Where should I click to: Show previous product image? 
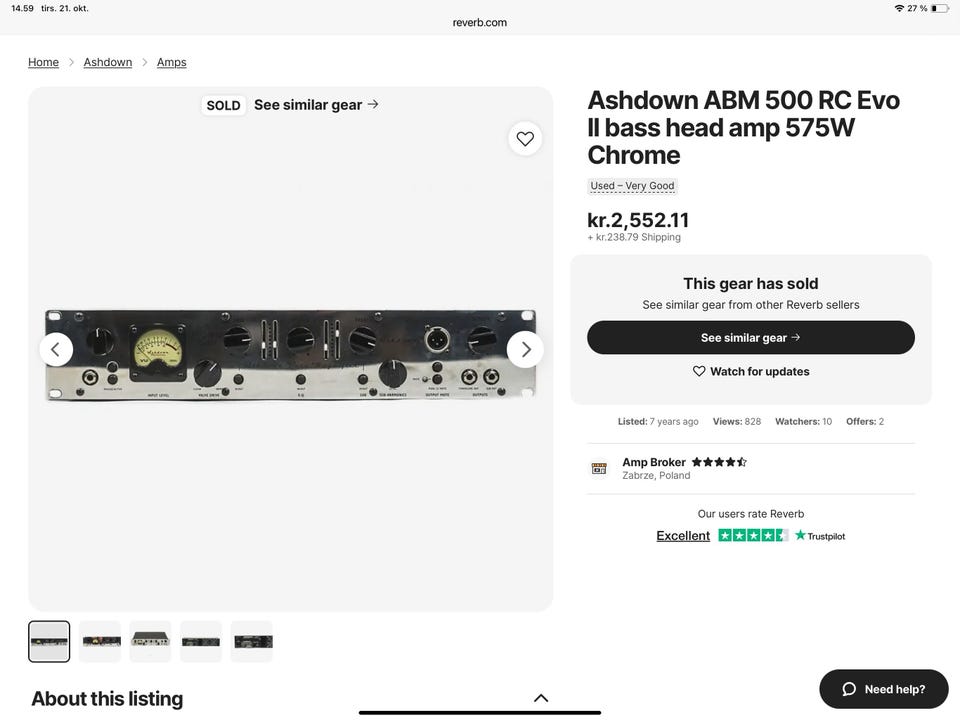click(x=56, y=349)
